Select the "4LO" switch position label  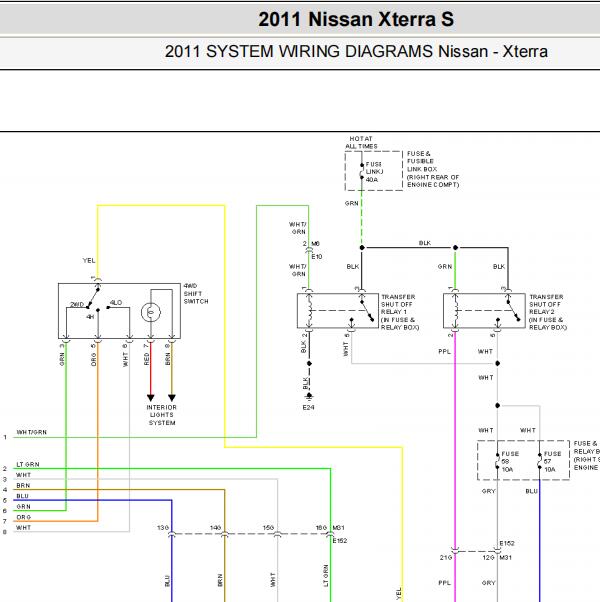116,303
